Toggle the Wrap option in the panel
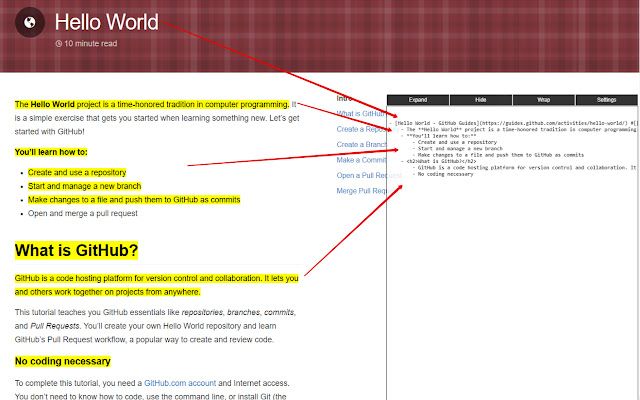 (x=543, y=100)
